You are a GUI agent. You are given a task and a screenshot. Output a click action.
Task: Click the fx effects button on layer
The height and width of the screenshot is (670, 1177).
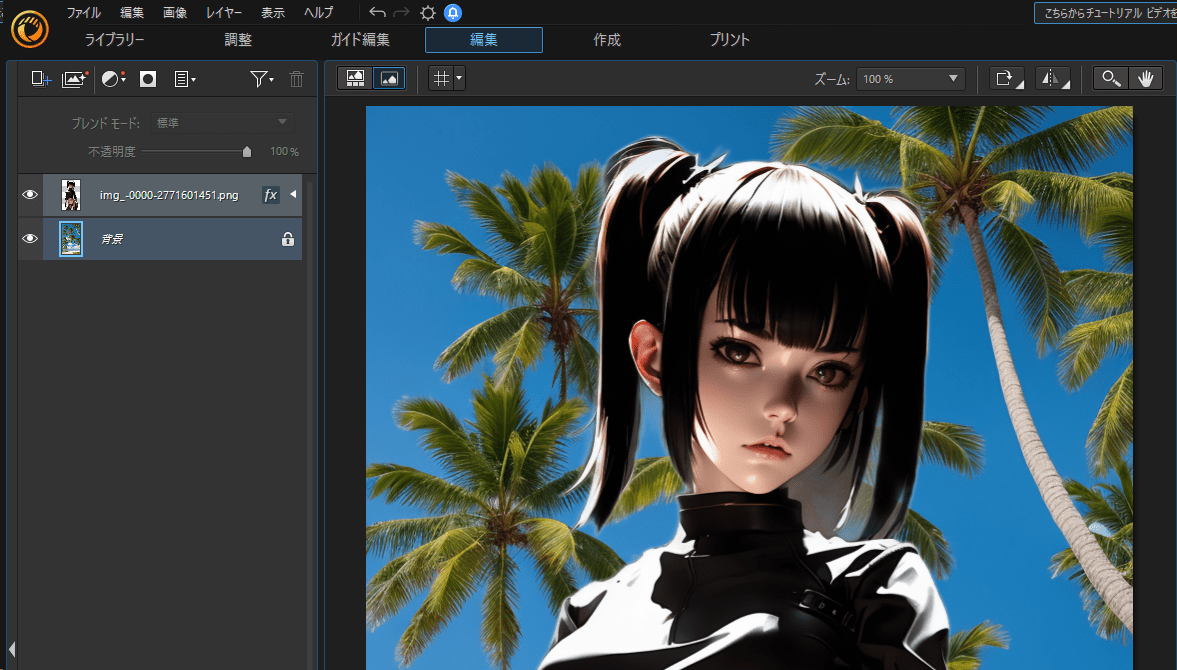click(x=269, y=194)
